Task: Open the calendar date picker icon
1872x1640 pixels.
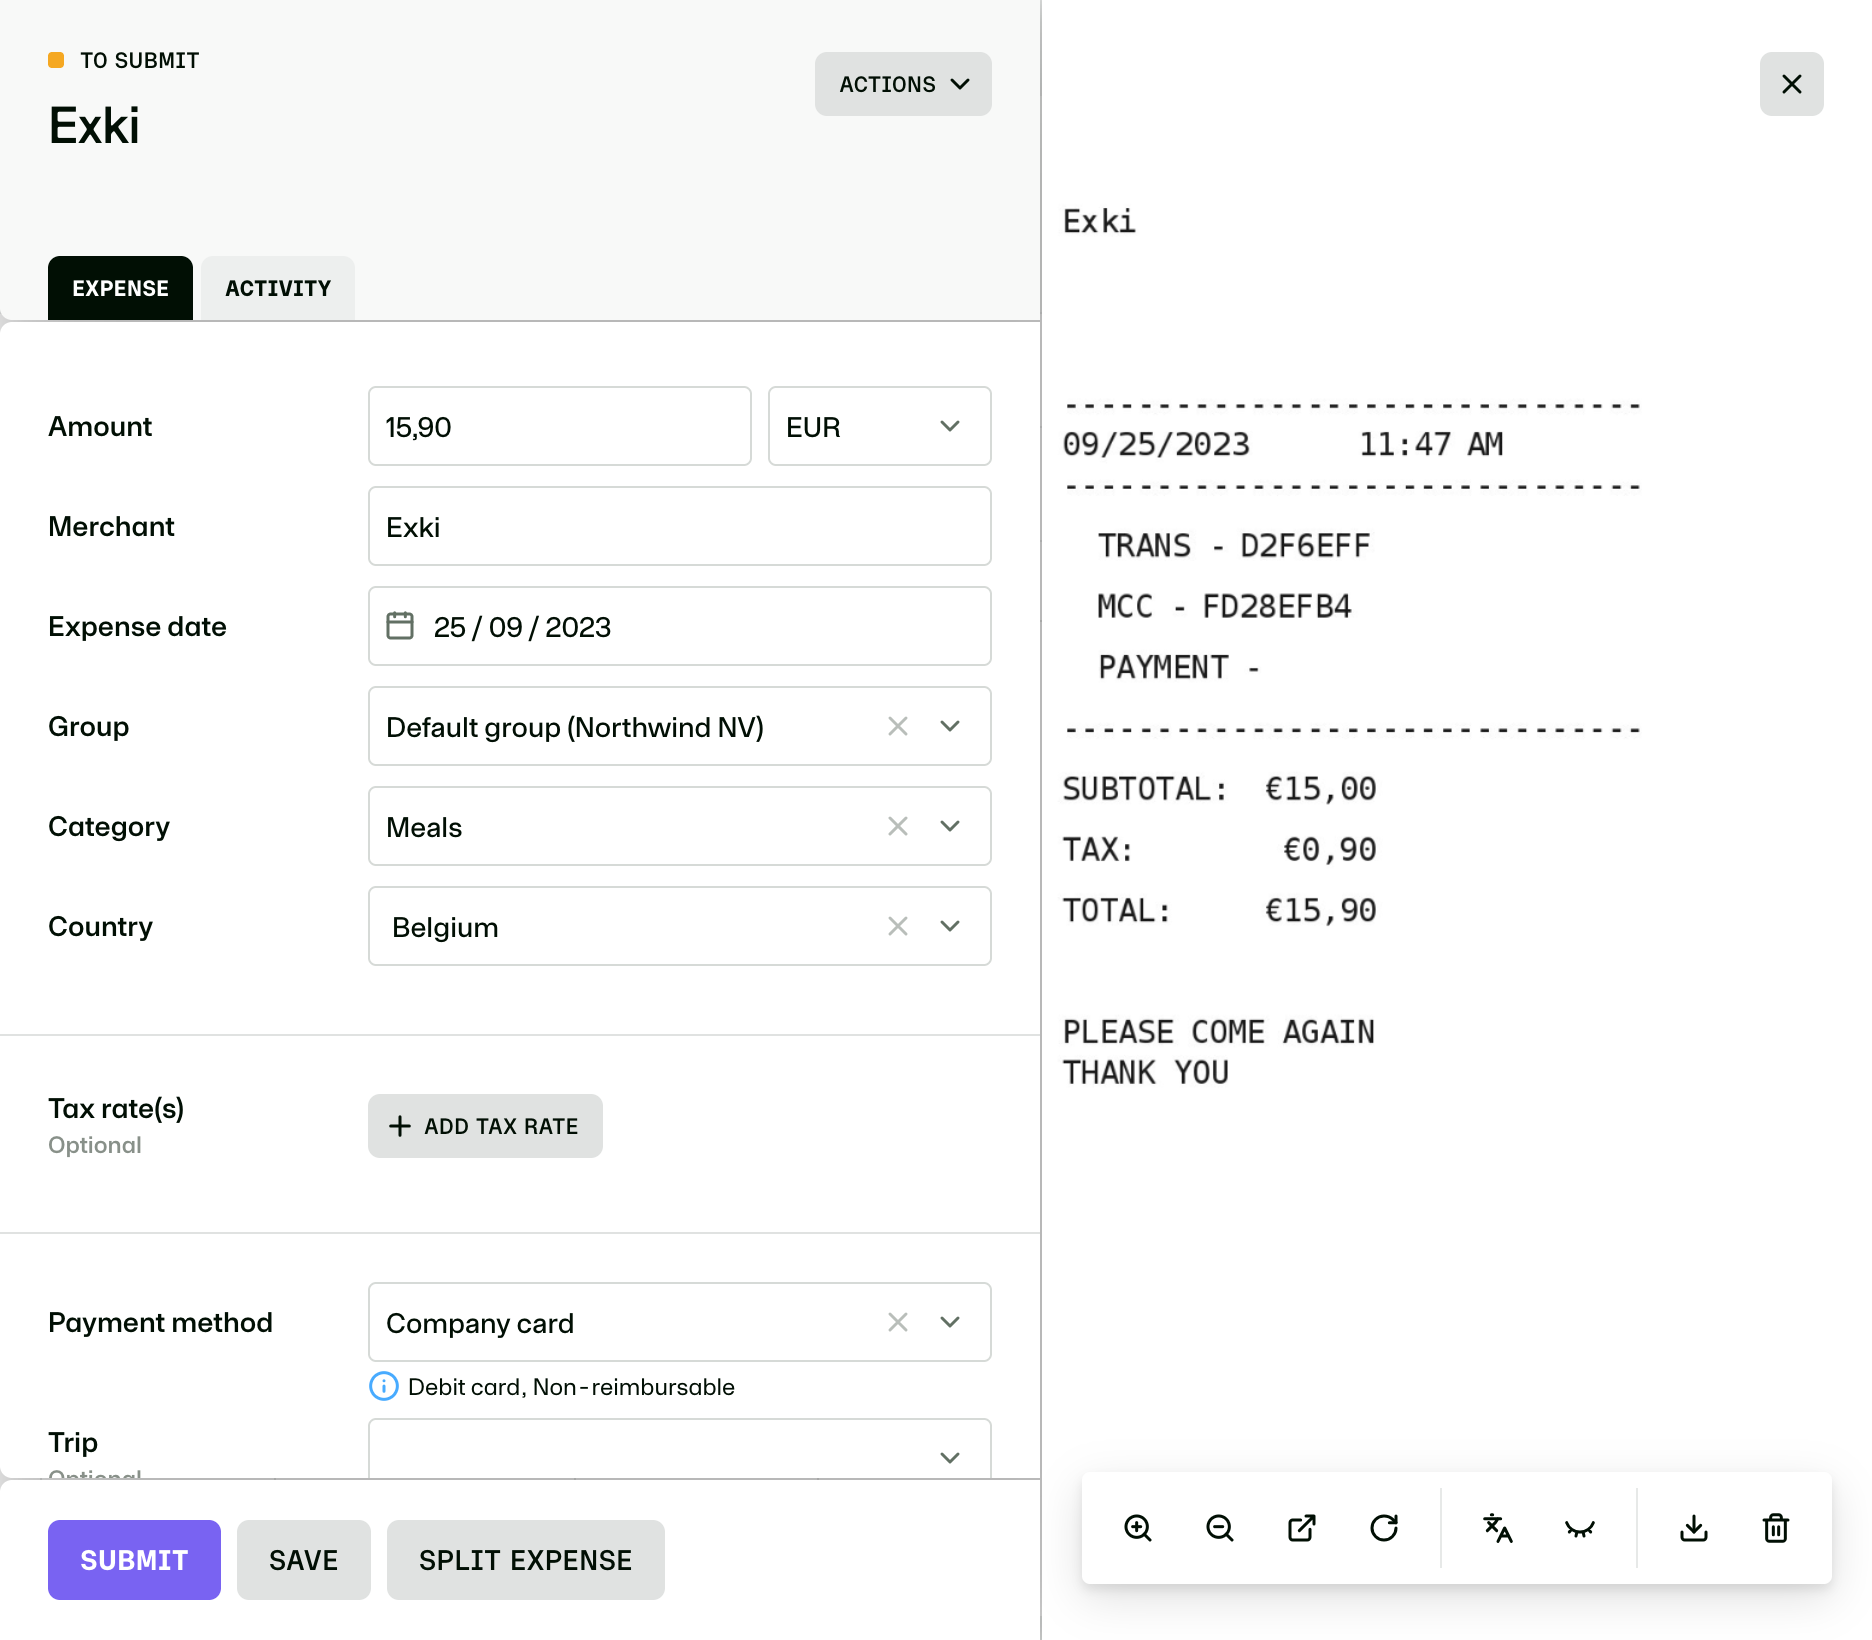Action: tap(400, 626)
